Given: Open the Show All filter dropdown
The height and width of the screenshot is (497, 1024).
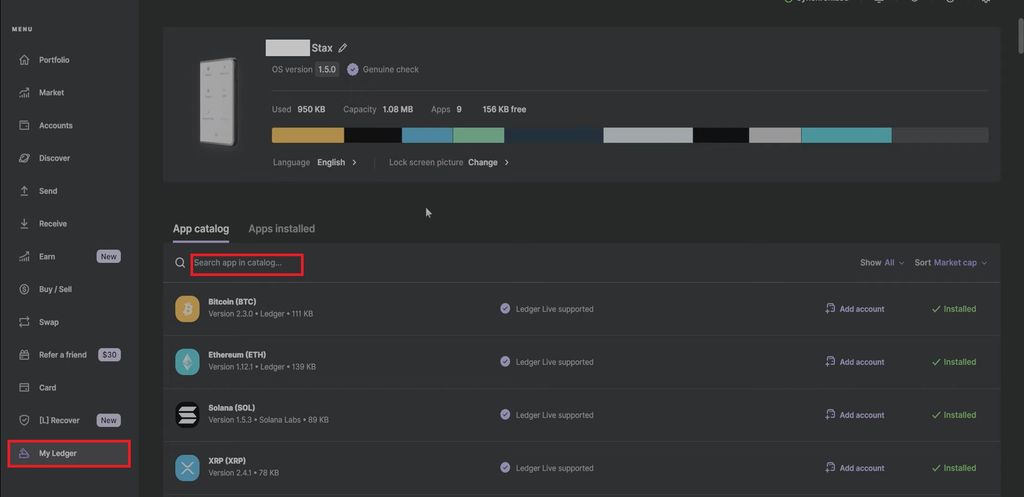Looking at the screenshot, I should pyautogui.click(x=882, y=263).
